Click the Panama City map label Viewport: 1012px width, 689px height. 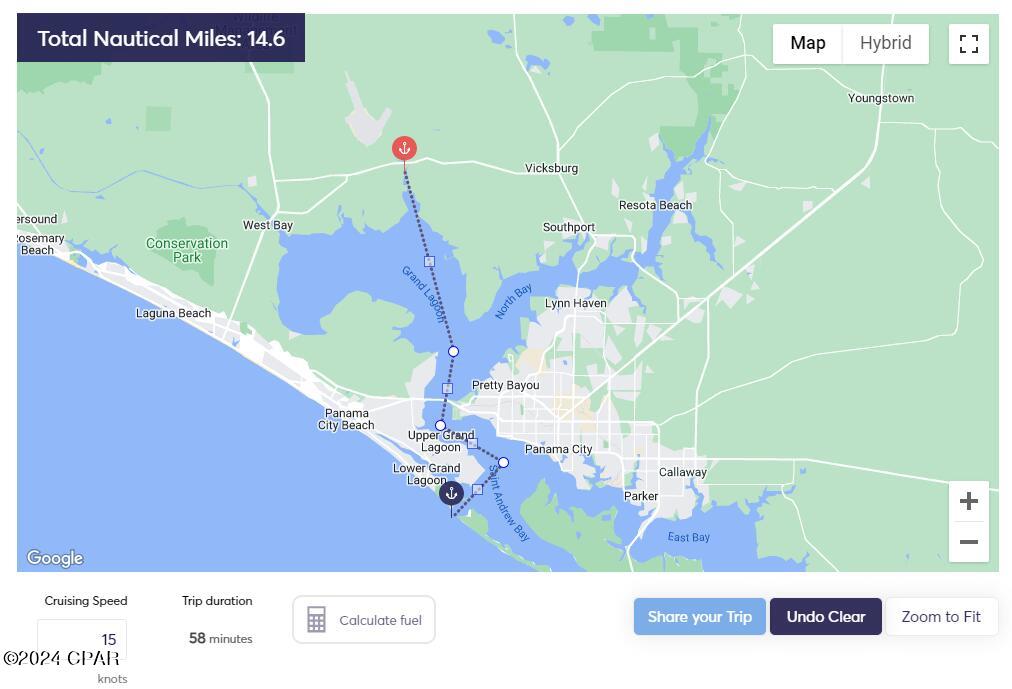(558, 449)
